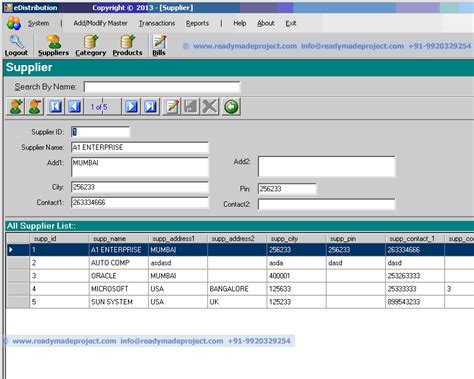Screen dimensions: 474x379
Task: Click the asdasd address cell
Action: [178, 263]
